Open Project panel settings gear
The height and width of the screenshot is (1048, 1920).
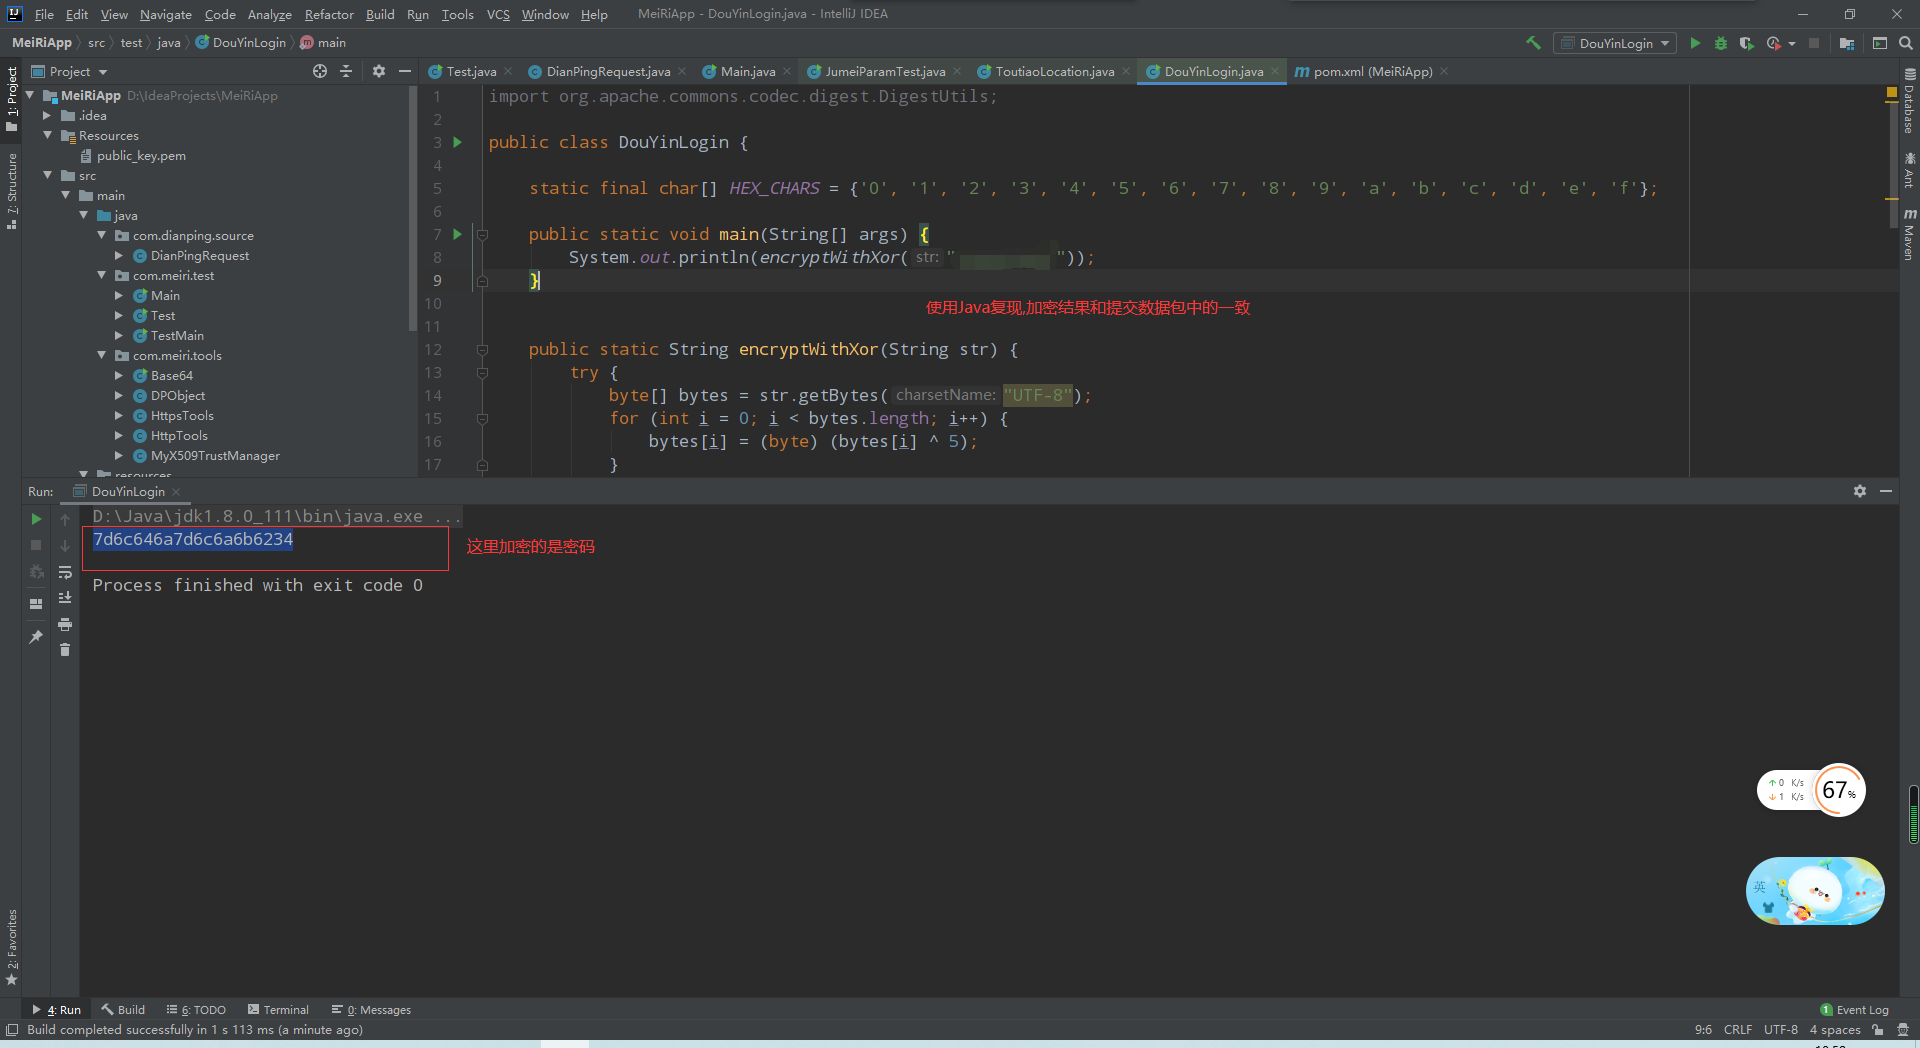379,71
